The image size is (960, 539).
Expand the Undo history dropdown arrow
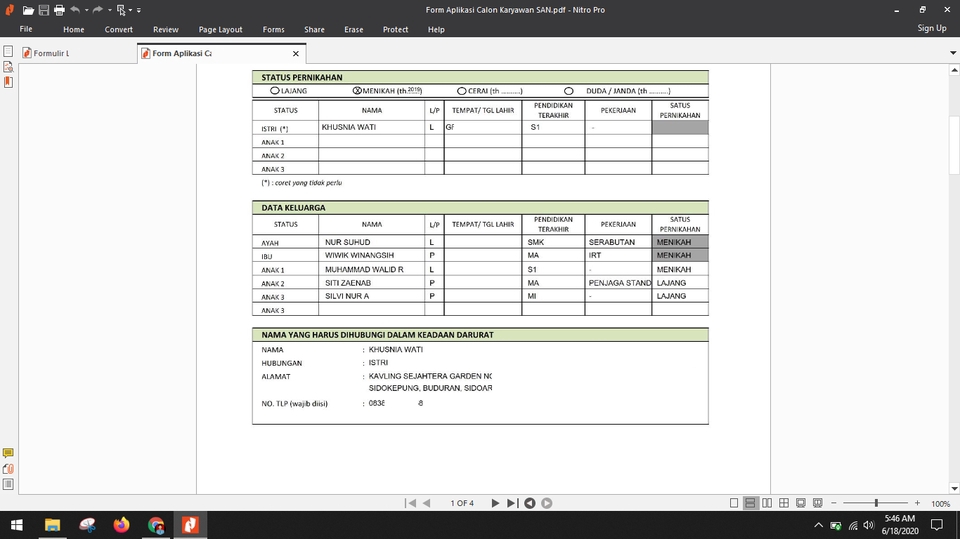point(86,10)
